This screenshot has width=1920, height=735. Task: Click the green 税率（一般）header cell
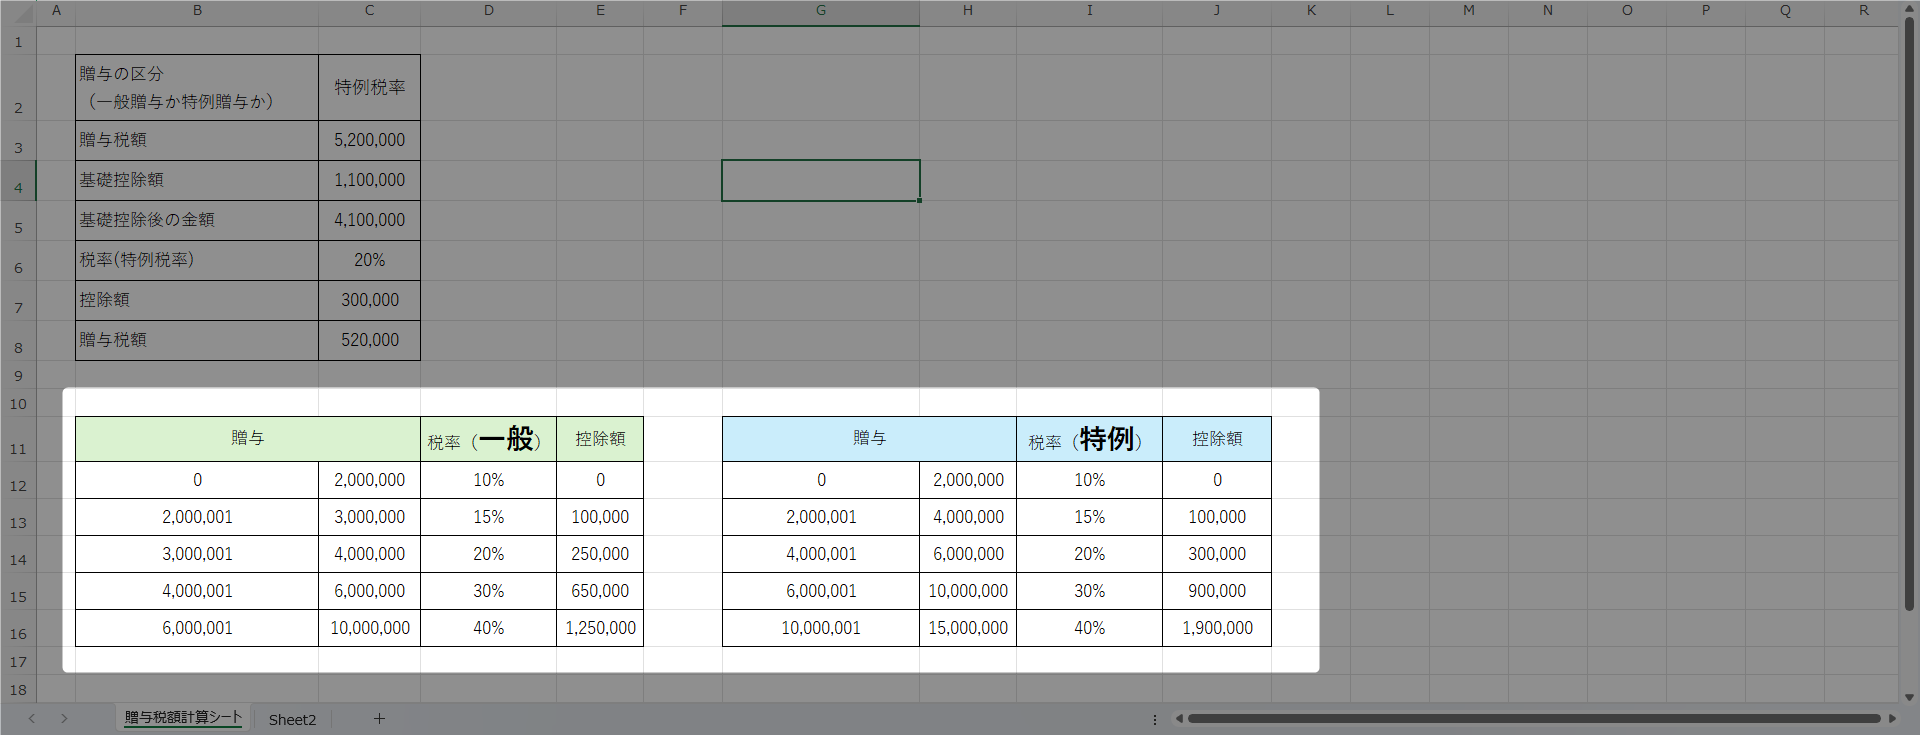[x=488, y=439]
